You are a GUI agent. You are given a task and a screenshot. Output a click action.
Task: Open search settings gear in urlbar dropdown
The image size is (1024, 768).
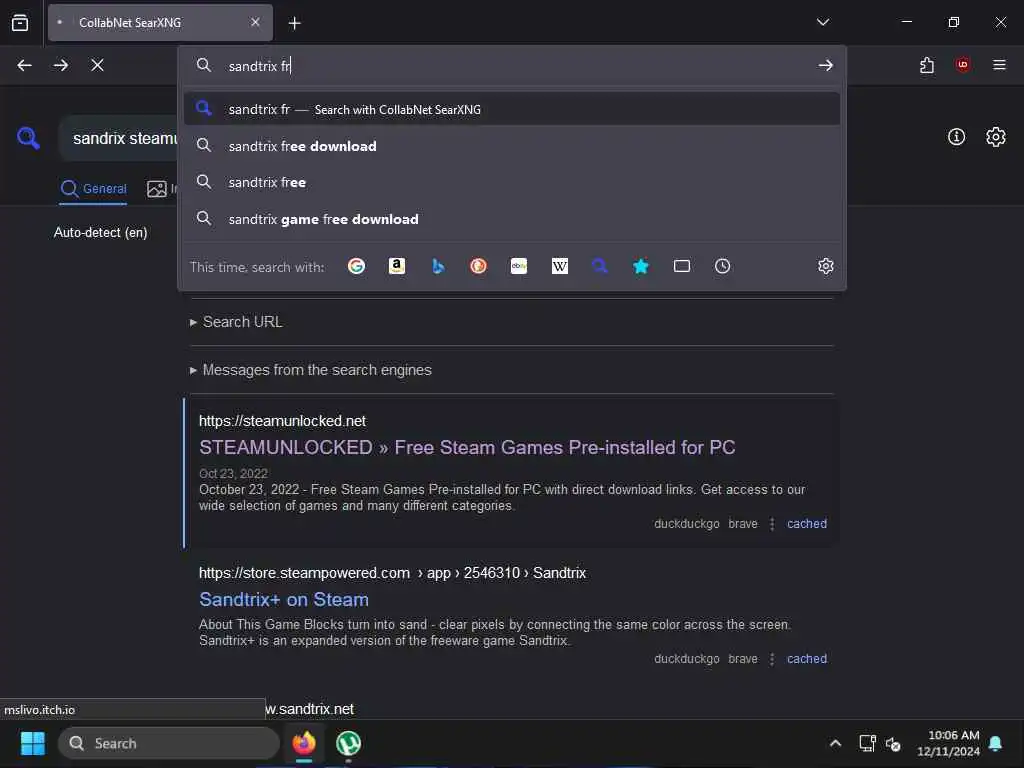pyautogui.click(x=825, y=266)
